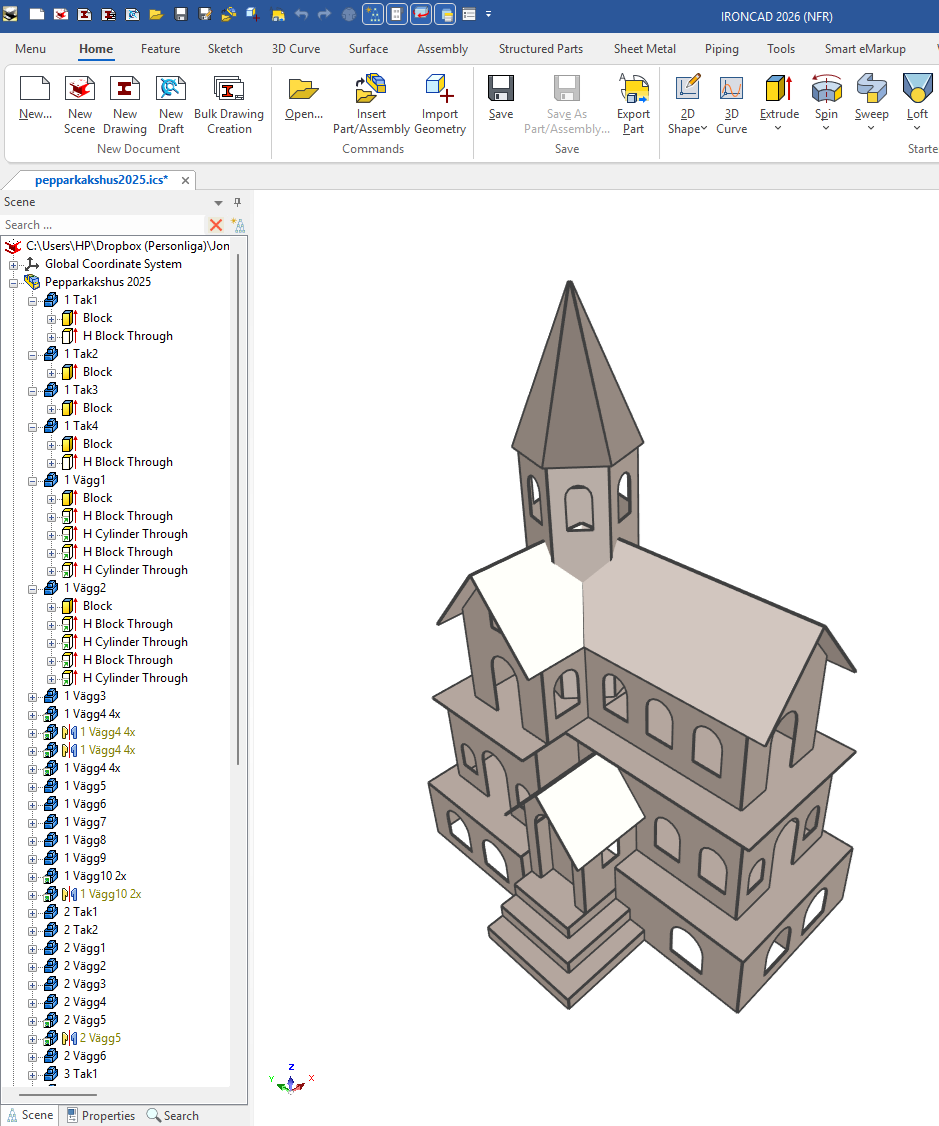The width and height of the screenshot is (939, 1126).
Task: Close the pepparkakshus2025.ics document tab
Action: click(186, 180)
